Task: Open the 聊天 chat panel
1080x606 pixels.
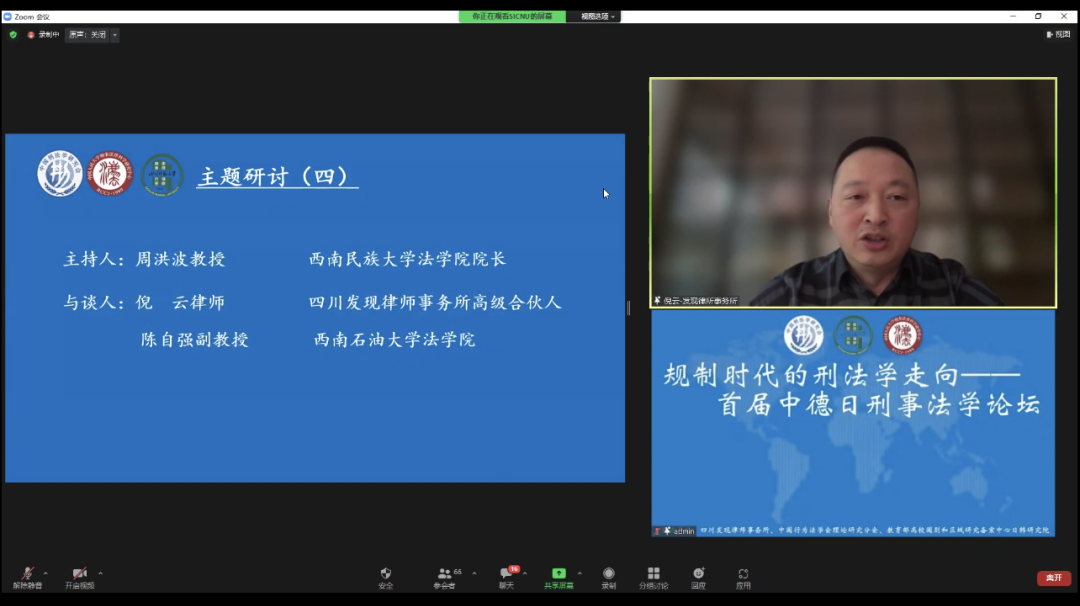Action: tap(506, 576)
